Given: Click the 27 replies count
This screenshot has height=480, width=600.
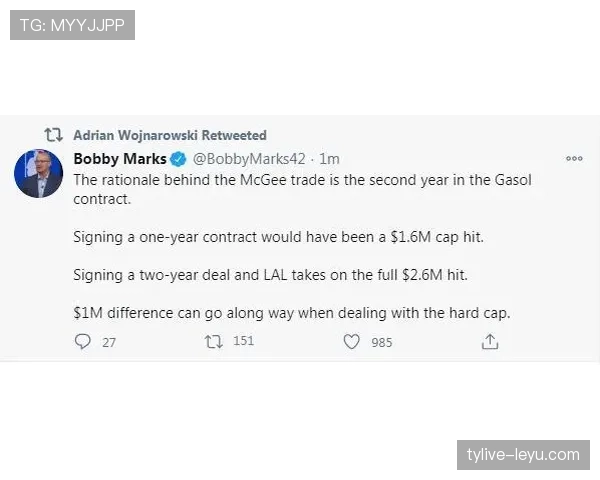Looking at the screenshot, I should pyautogui.click(x=109, y=342).
